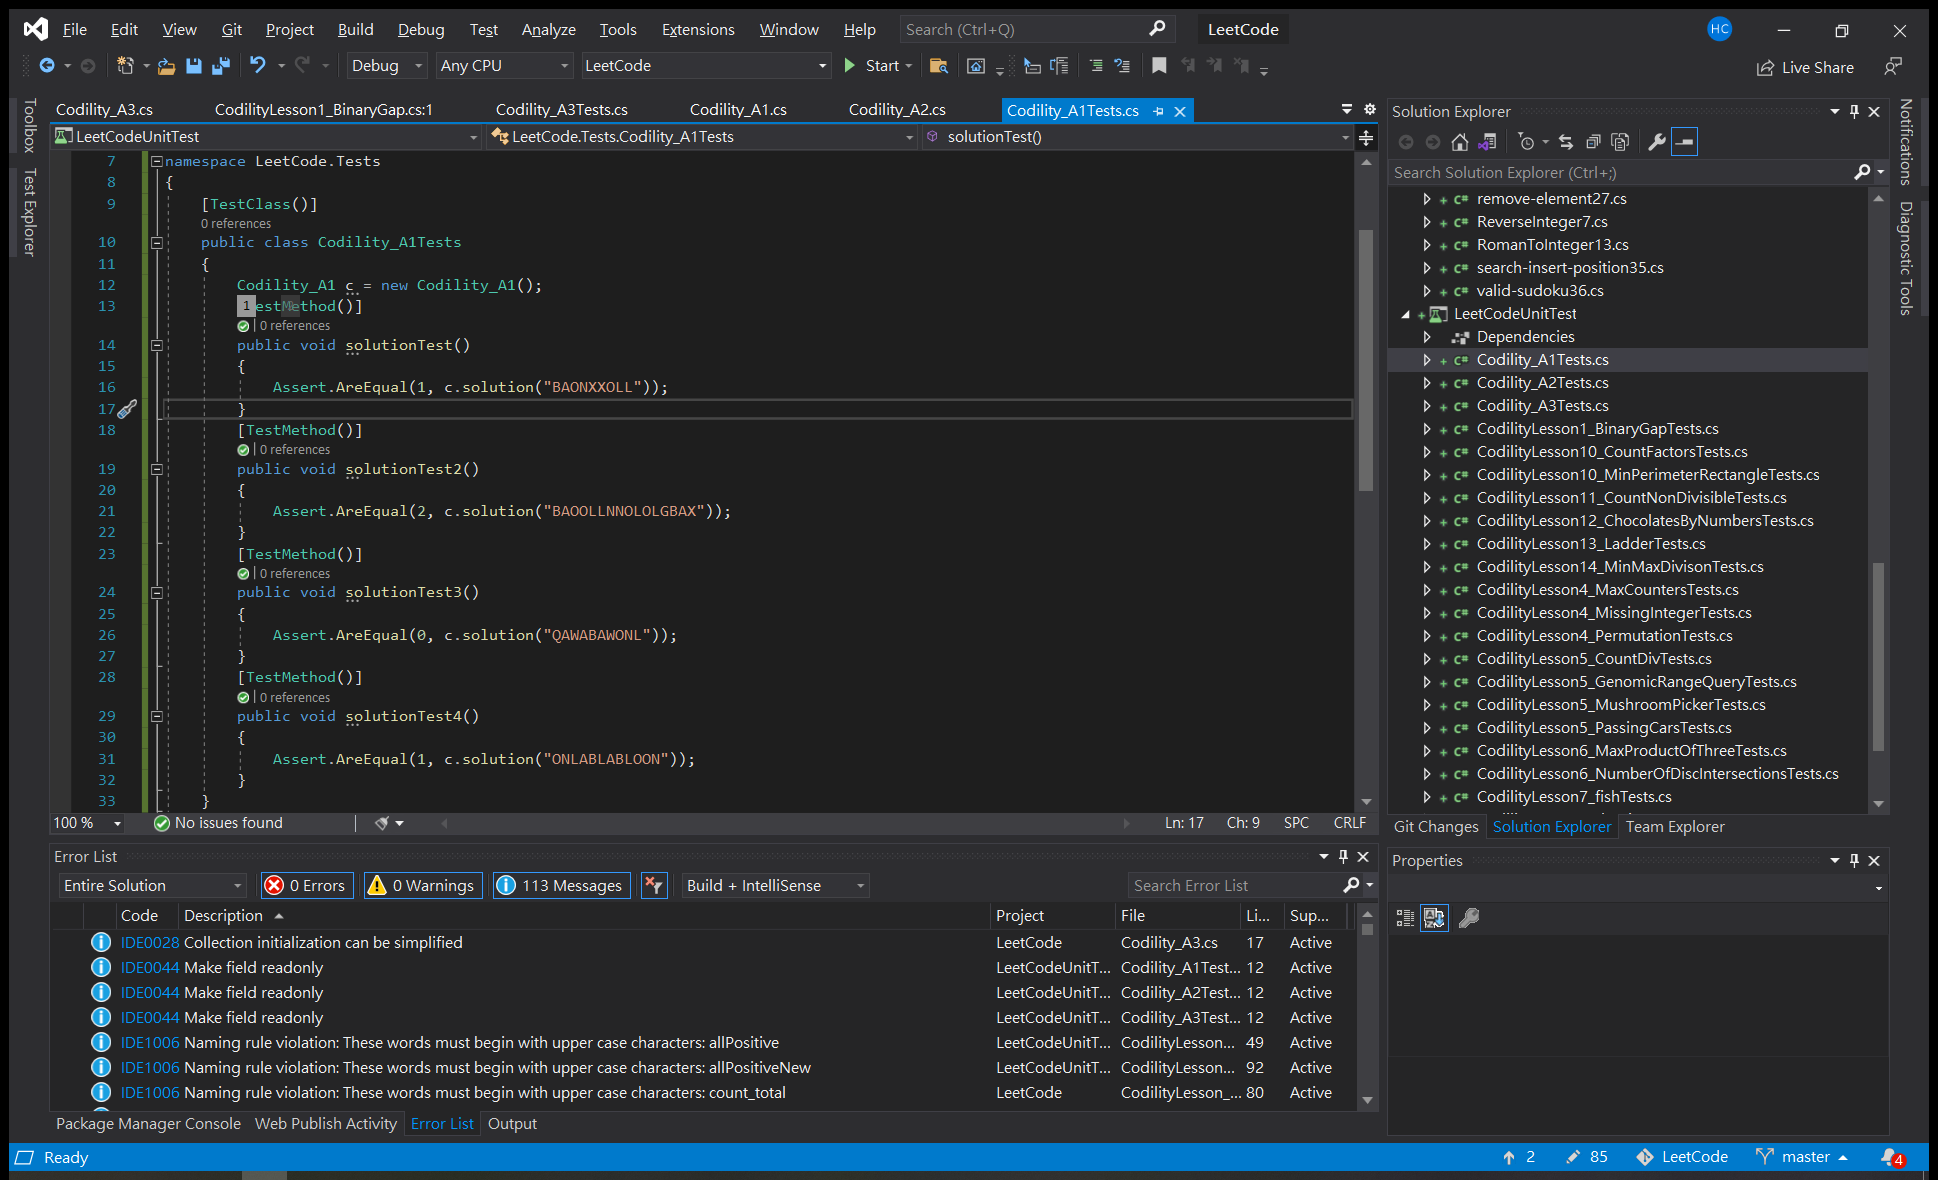Click the code editor vertical scrollbar thumb

tap(1366, 360)
